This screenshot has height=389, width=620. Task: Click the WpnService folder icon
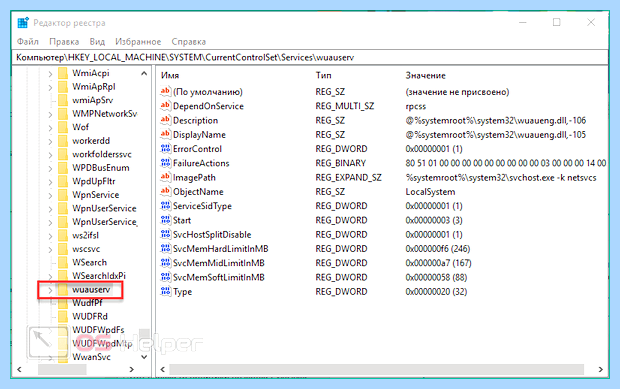point(63,194)
